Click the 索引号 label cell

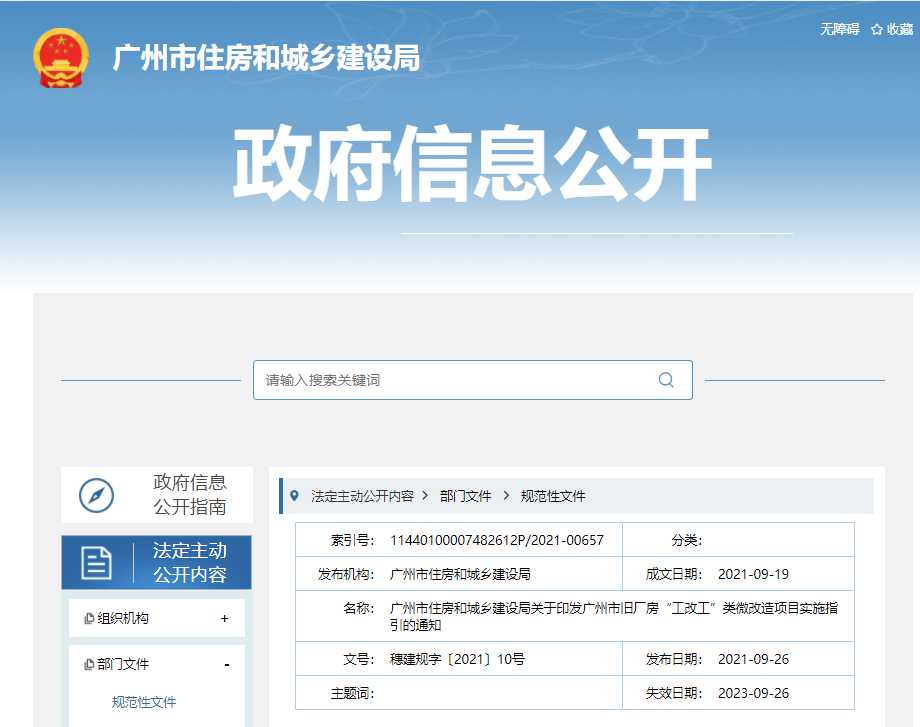click(352, 540)
